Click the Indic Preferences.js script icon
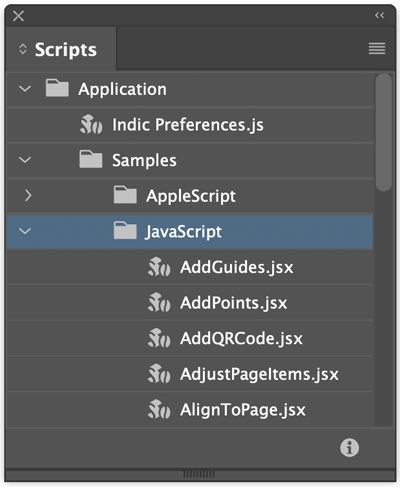 pyautogui.click(x=91, y=124)
